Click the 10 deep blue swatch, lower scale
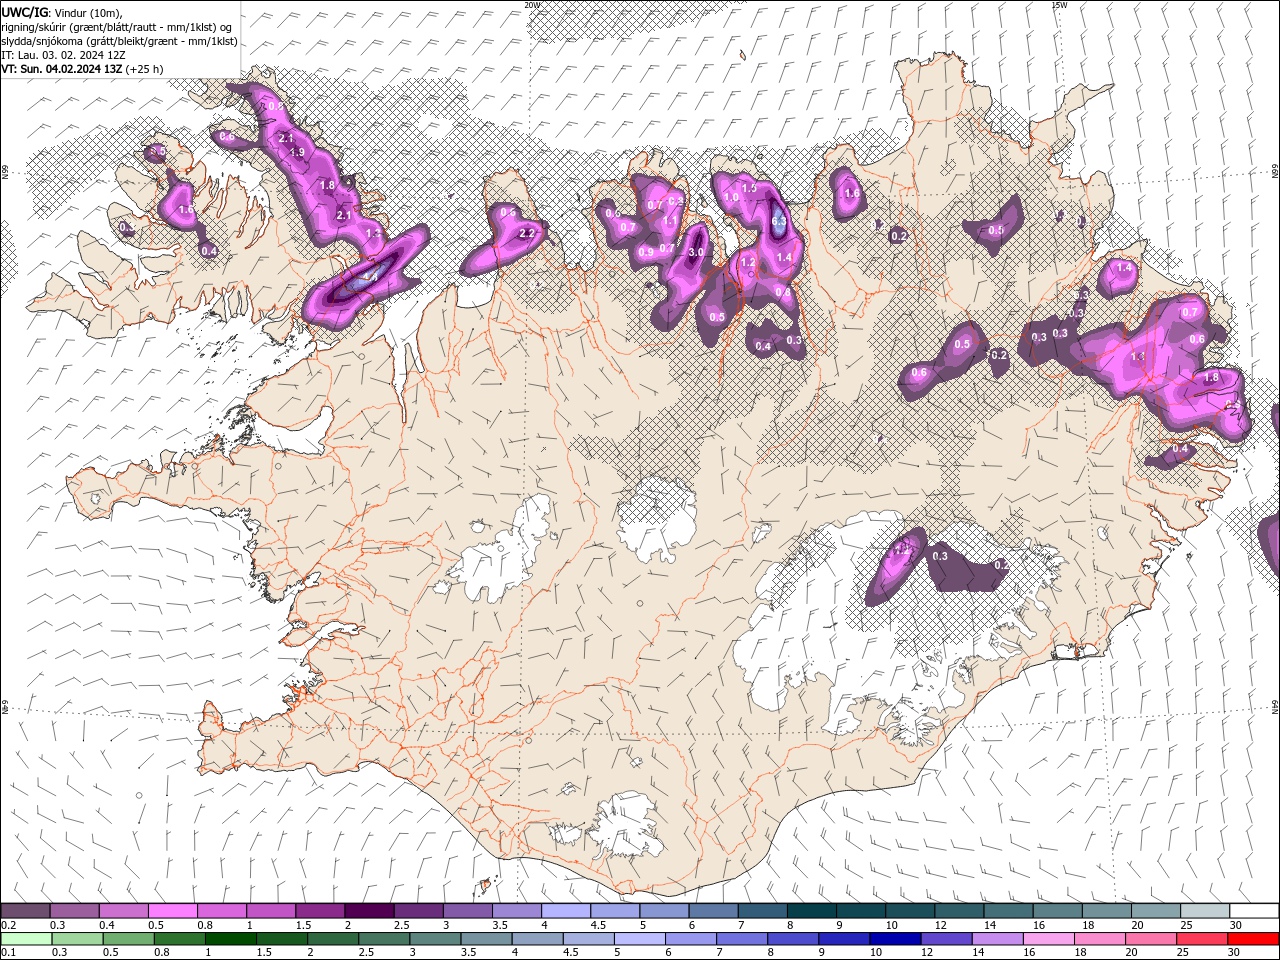Screen dimensions: 1280x960 tap(895, 939)
